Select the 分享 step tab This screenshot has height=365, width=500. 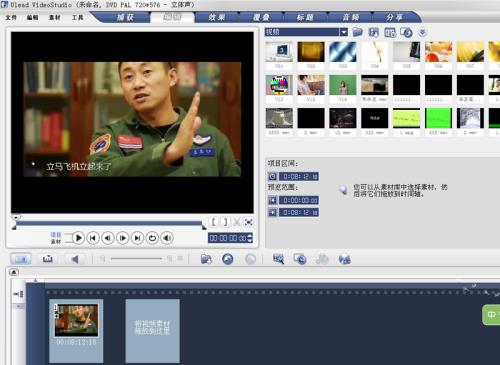(x=395, y=17)
